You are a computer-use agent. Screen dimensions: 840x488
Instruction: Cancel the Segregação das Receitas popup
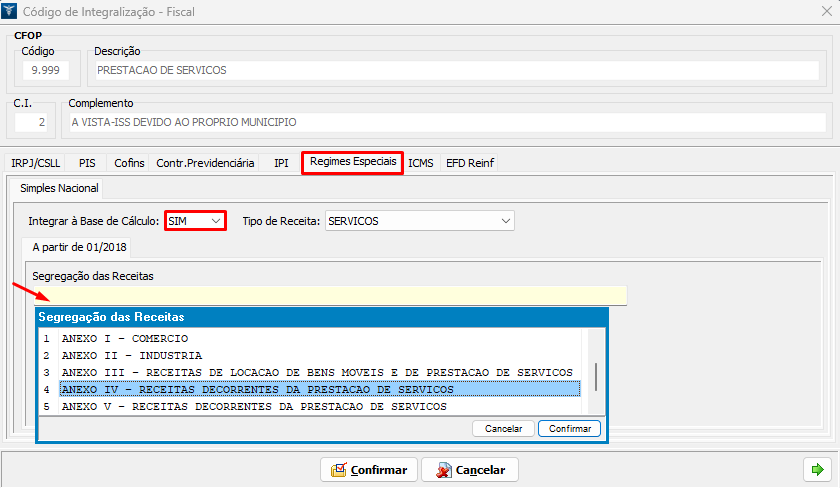tap(503, 429)
